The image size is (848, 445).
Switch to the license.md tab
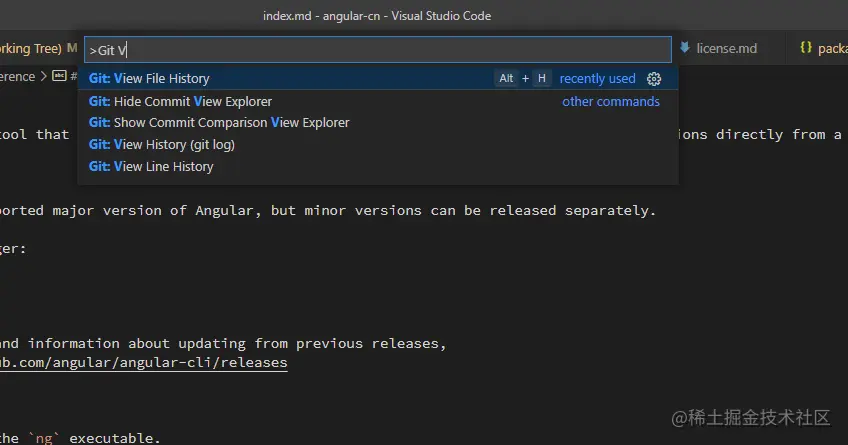point(727,49)
